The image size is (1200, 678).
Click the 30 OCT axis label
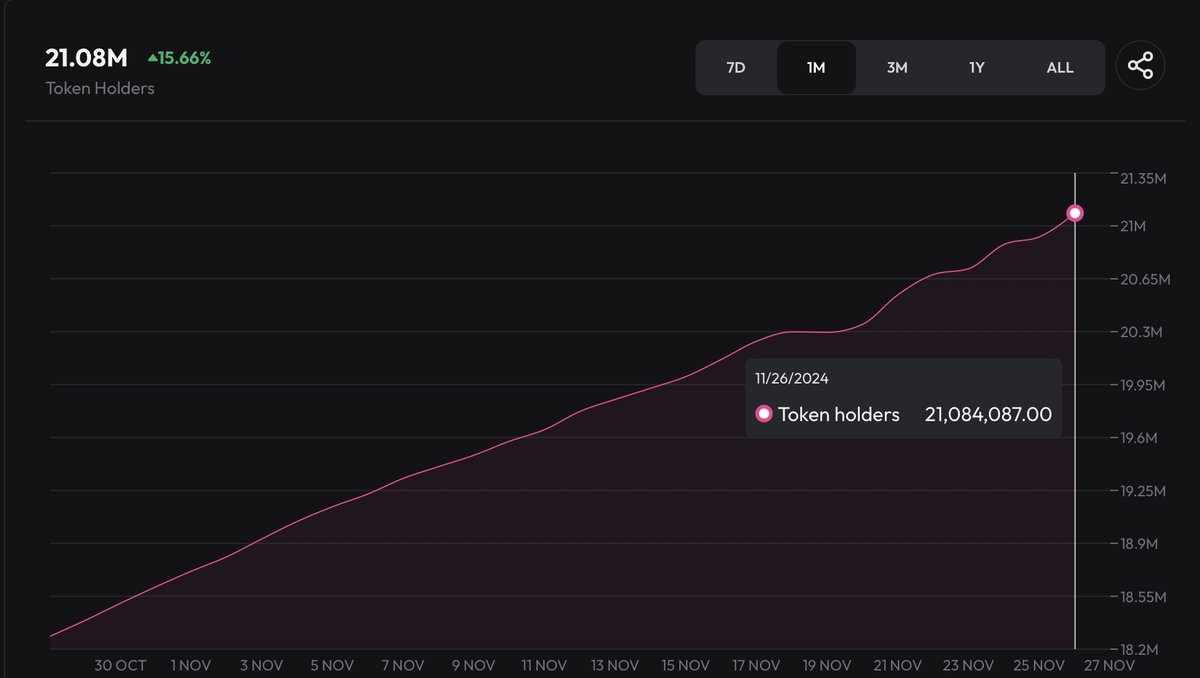119,665
